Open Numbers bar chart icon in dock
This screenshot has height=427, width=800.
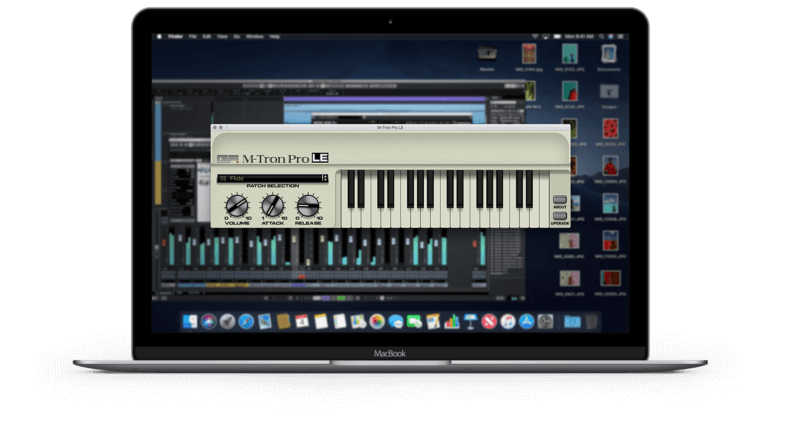[x=452, y=322]
